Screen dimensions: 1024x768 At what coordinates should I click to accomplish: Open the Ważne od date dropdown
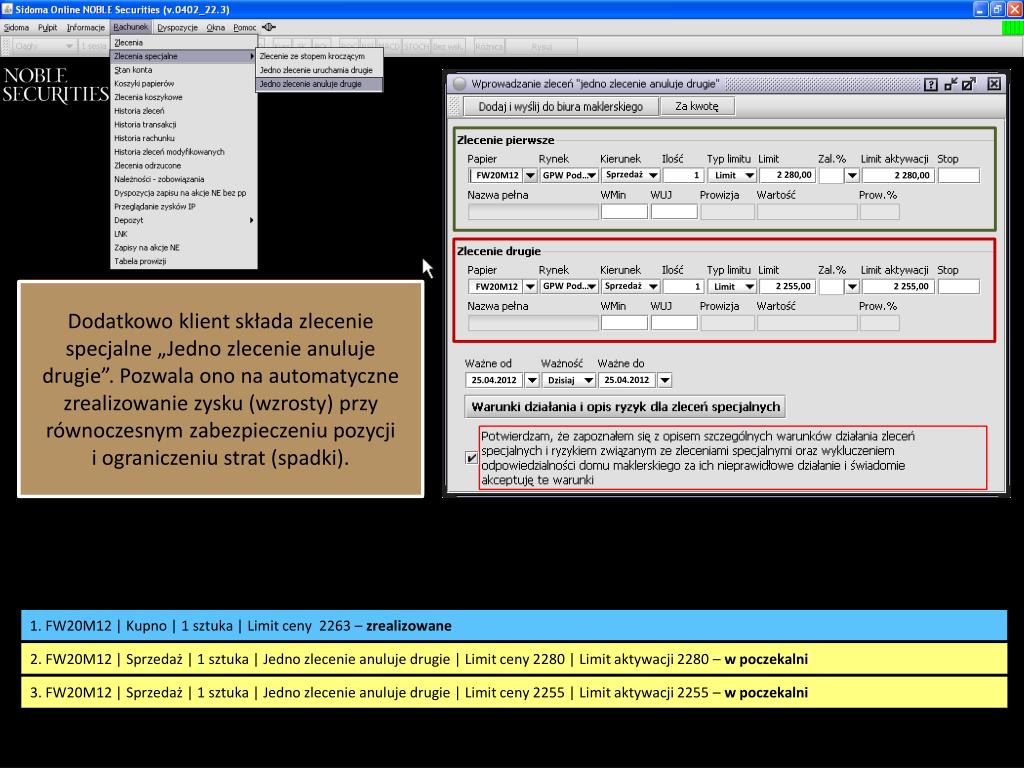[x=532, y=380]
